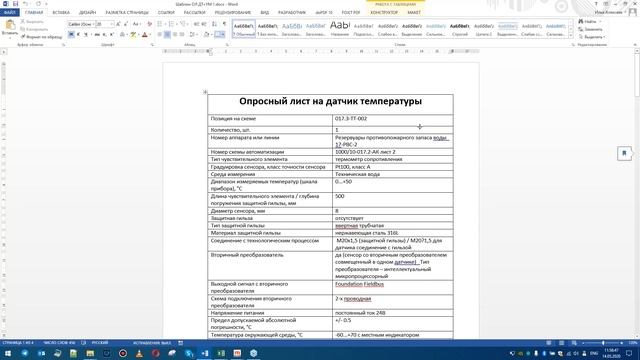Toggle Superscript formatting
Image resolution: width=640 pixels, height=360 pixels.
pos(112,35)
